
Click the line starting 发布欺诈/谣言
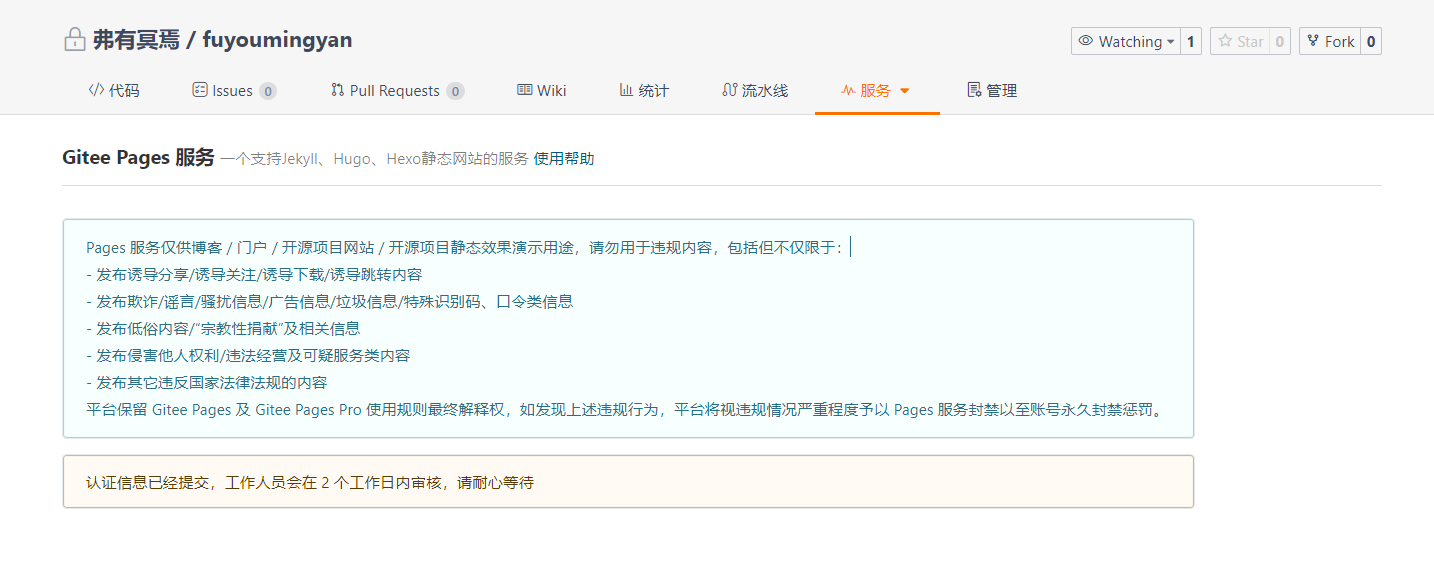(x=330, y=301)
